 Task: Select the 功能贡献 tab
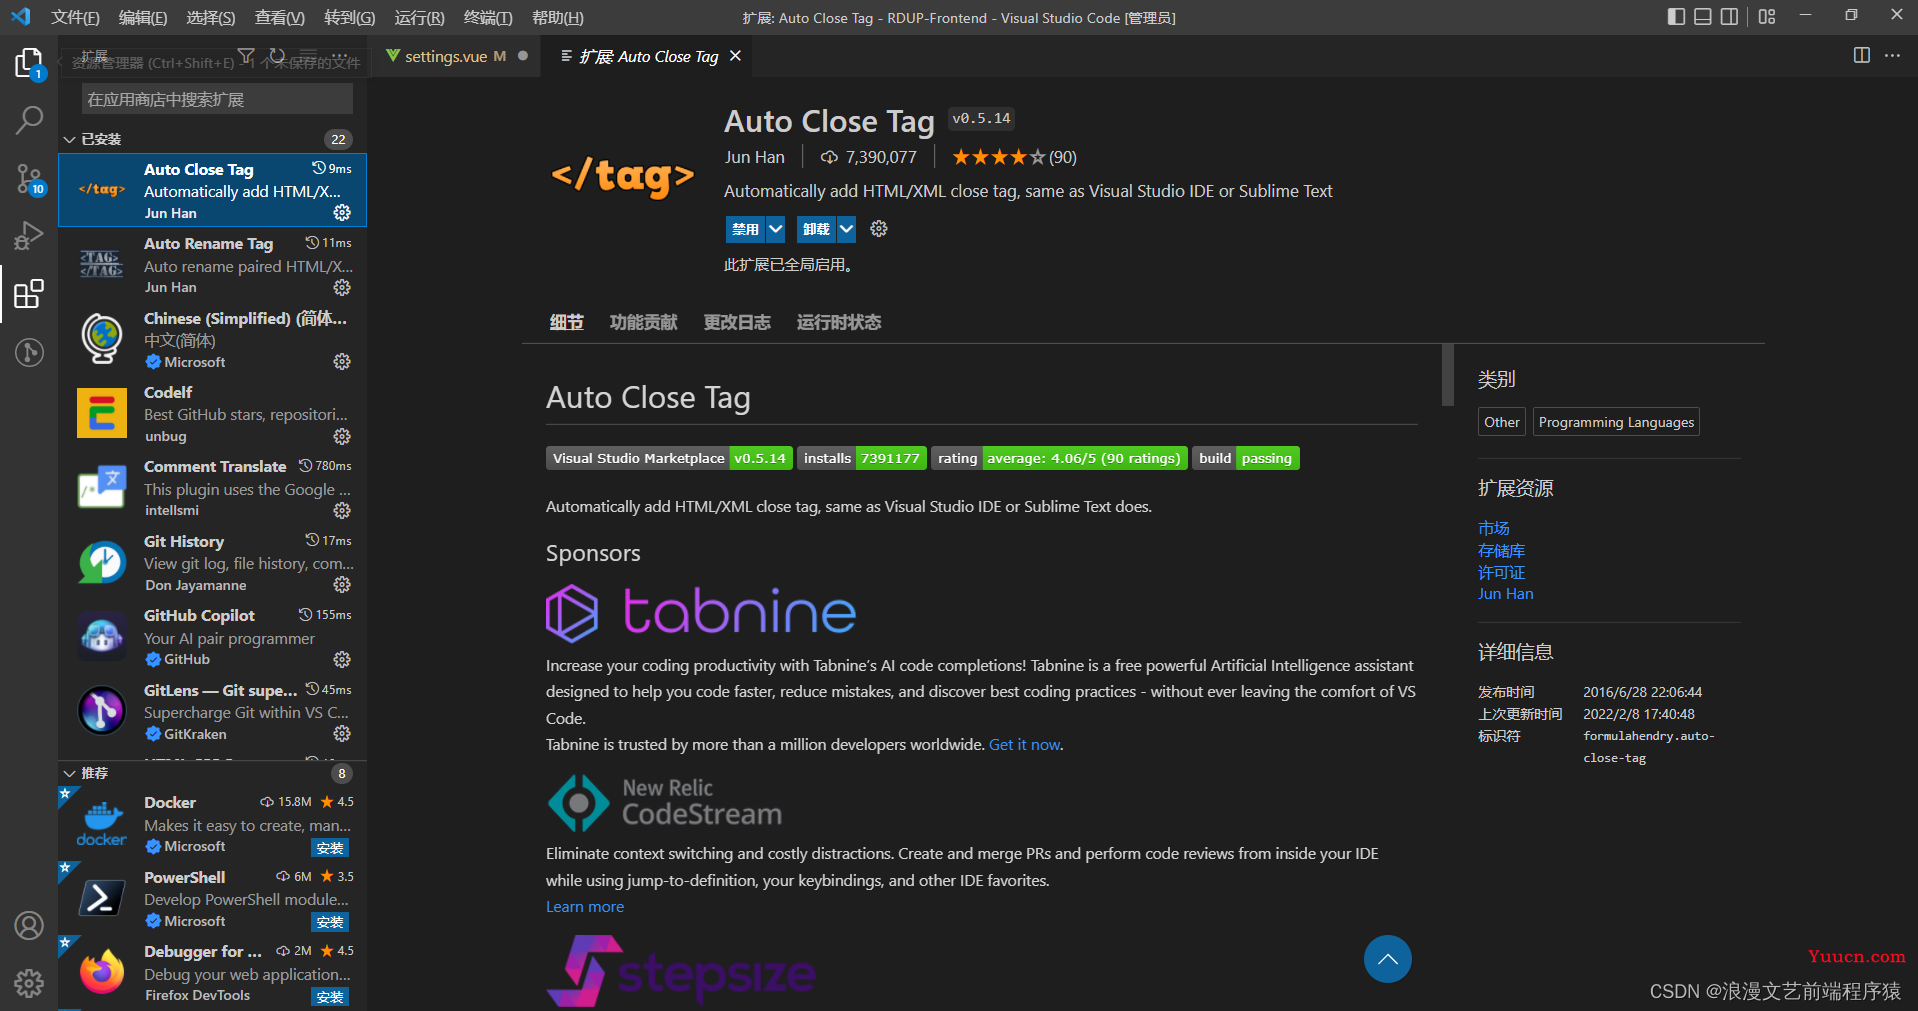[643, 322]
